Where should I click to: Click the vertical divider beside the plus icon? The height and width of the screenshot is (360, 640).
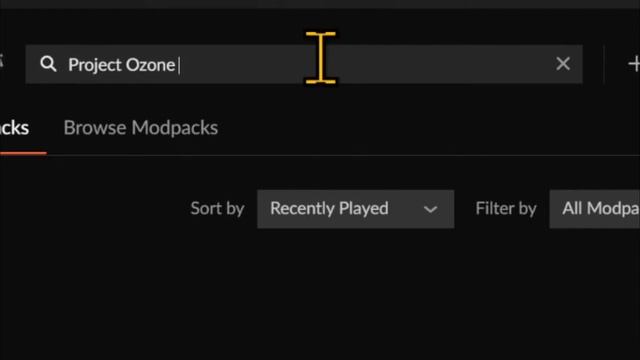tap(604, 64)
